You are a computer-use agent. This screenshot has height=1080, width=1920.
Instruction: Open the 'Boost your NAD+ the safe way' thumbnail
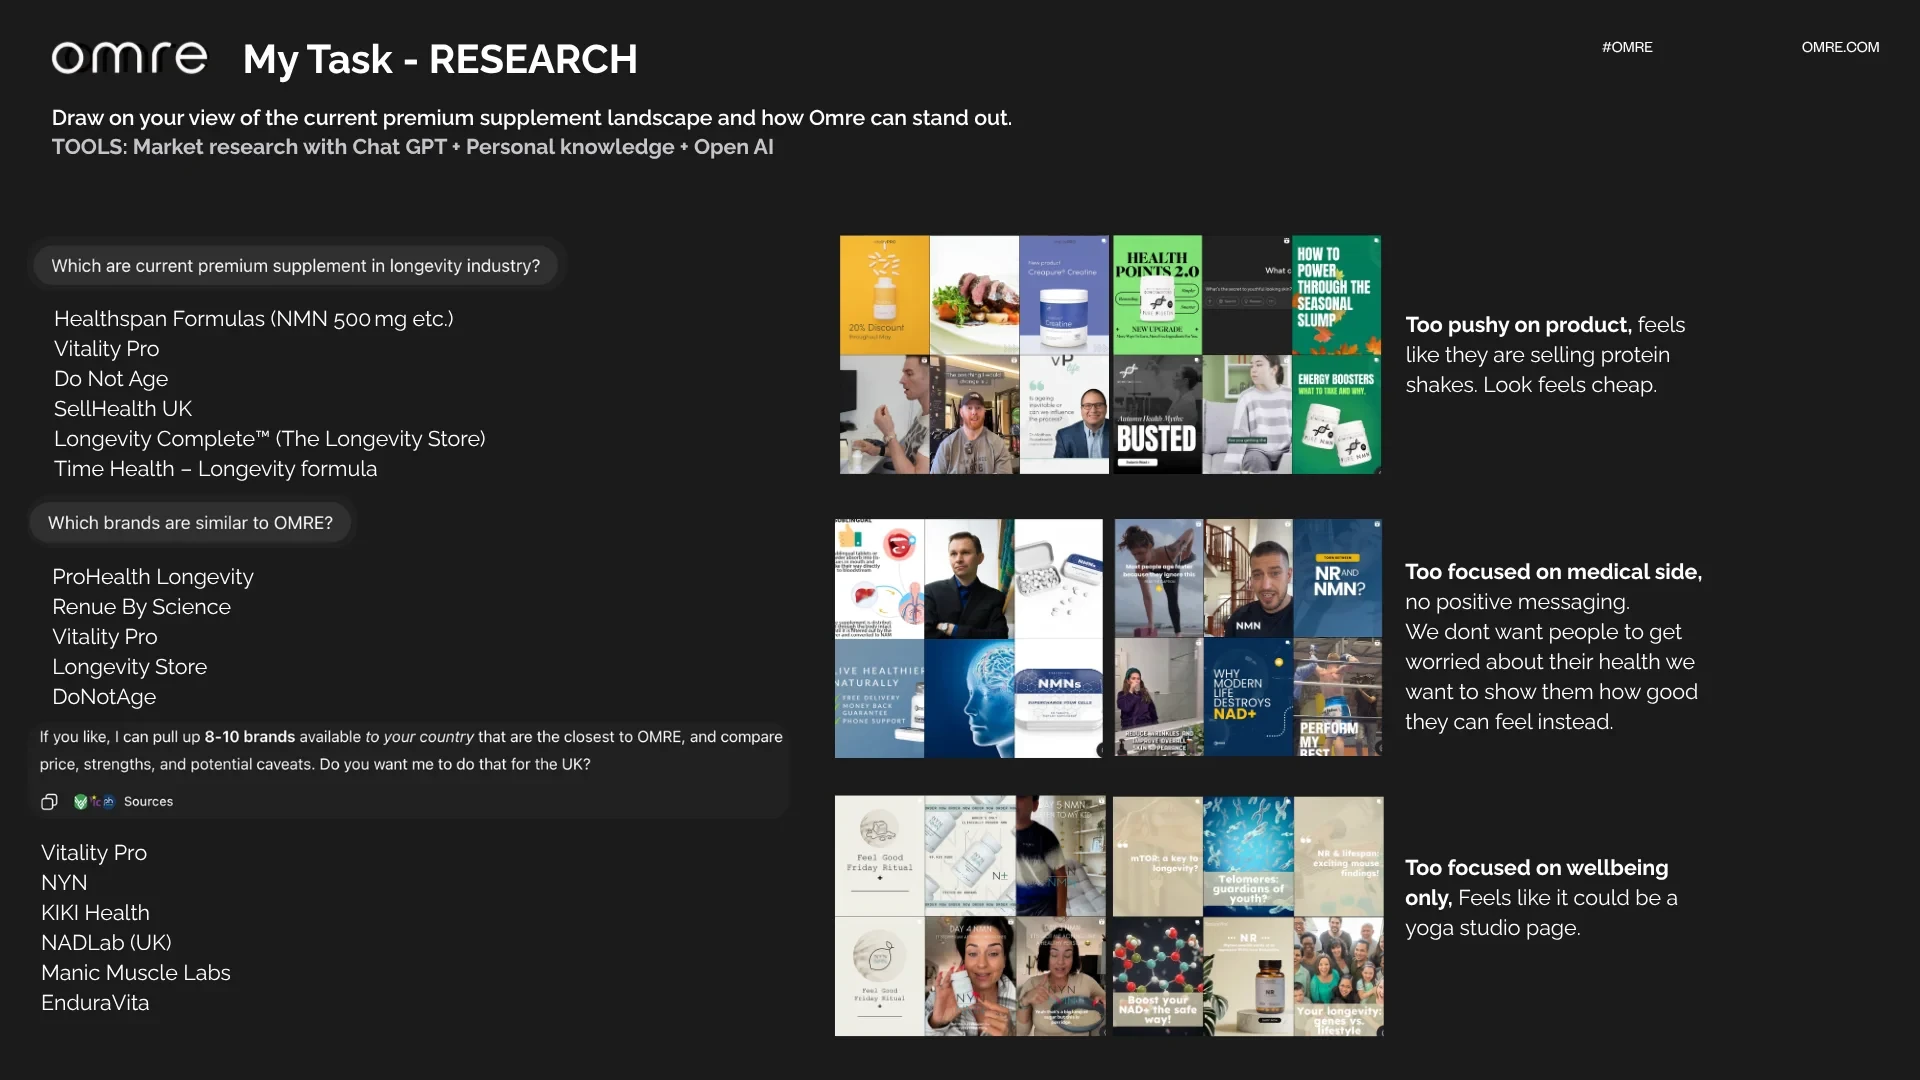[x=1158, y=976]
